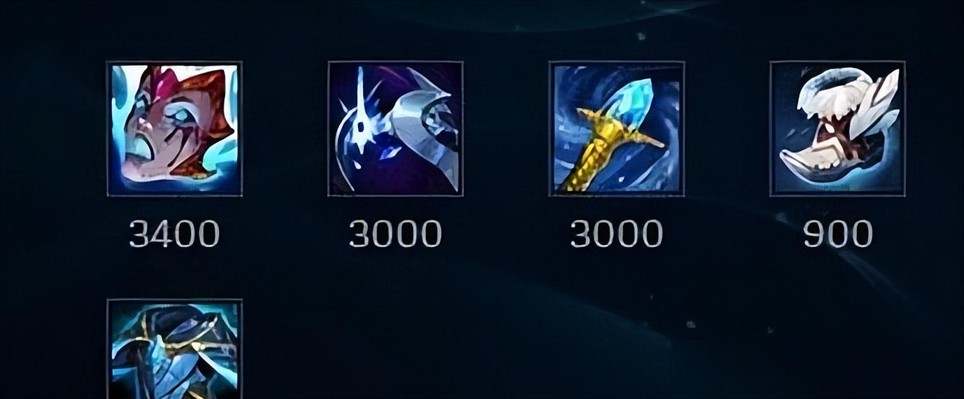Click the red-hooded mask item thumbnail
Image resolution: width=964 pixels, height=399 pixels.
tap(175, 128)
